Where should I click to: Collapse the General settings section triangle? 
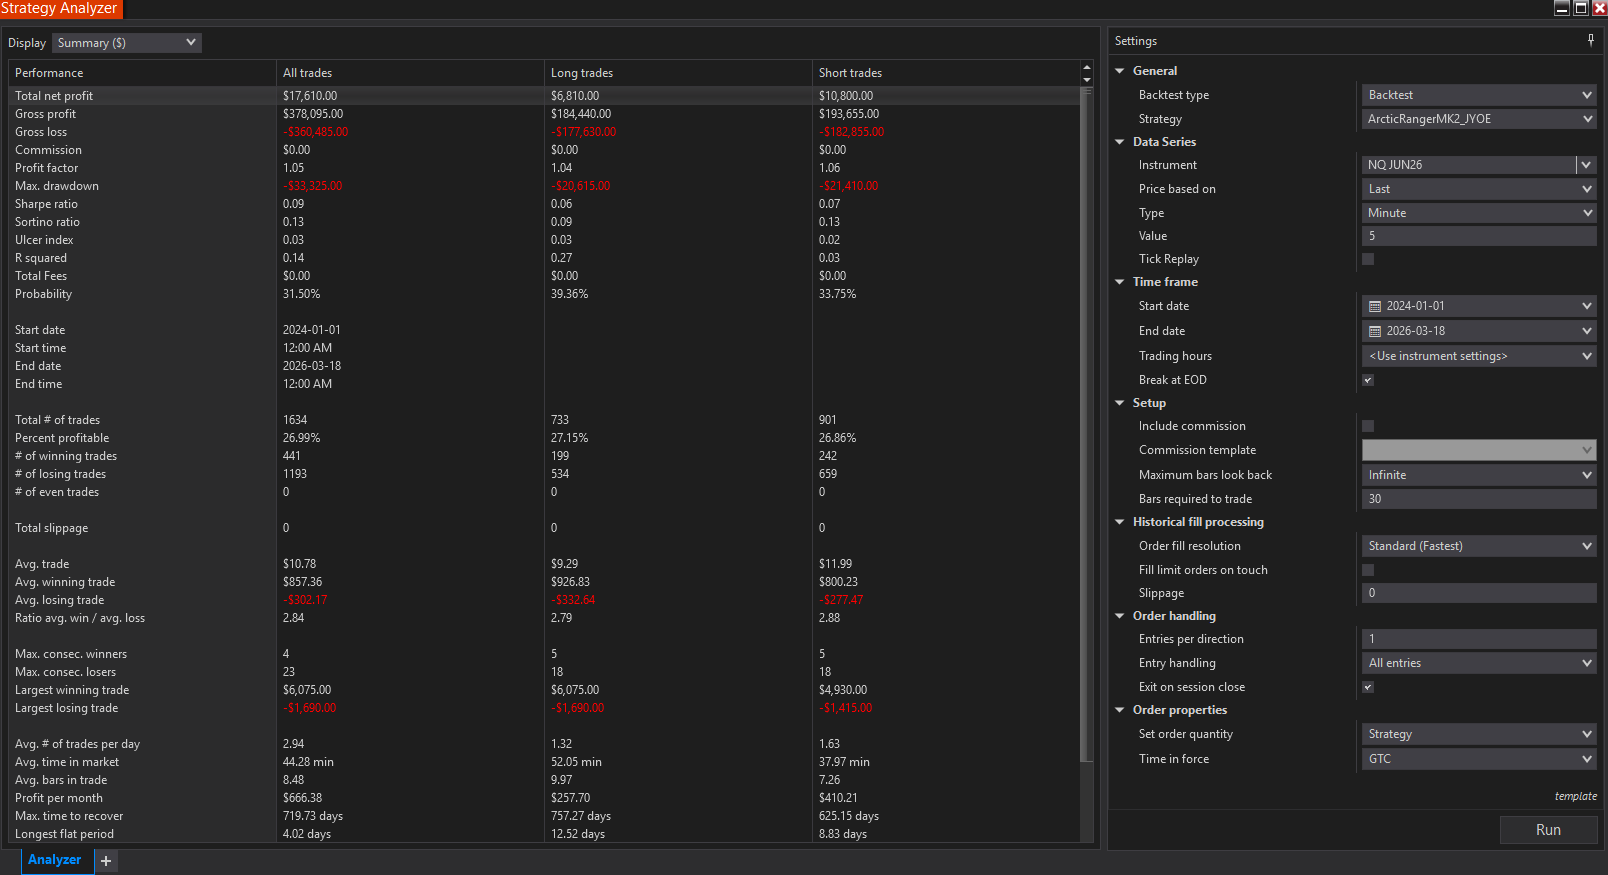pyautogui.click(x=1120, y=71)
